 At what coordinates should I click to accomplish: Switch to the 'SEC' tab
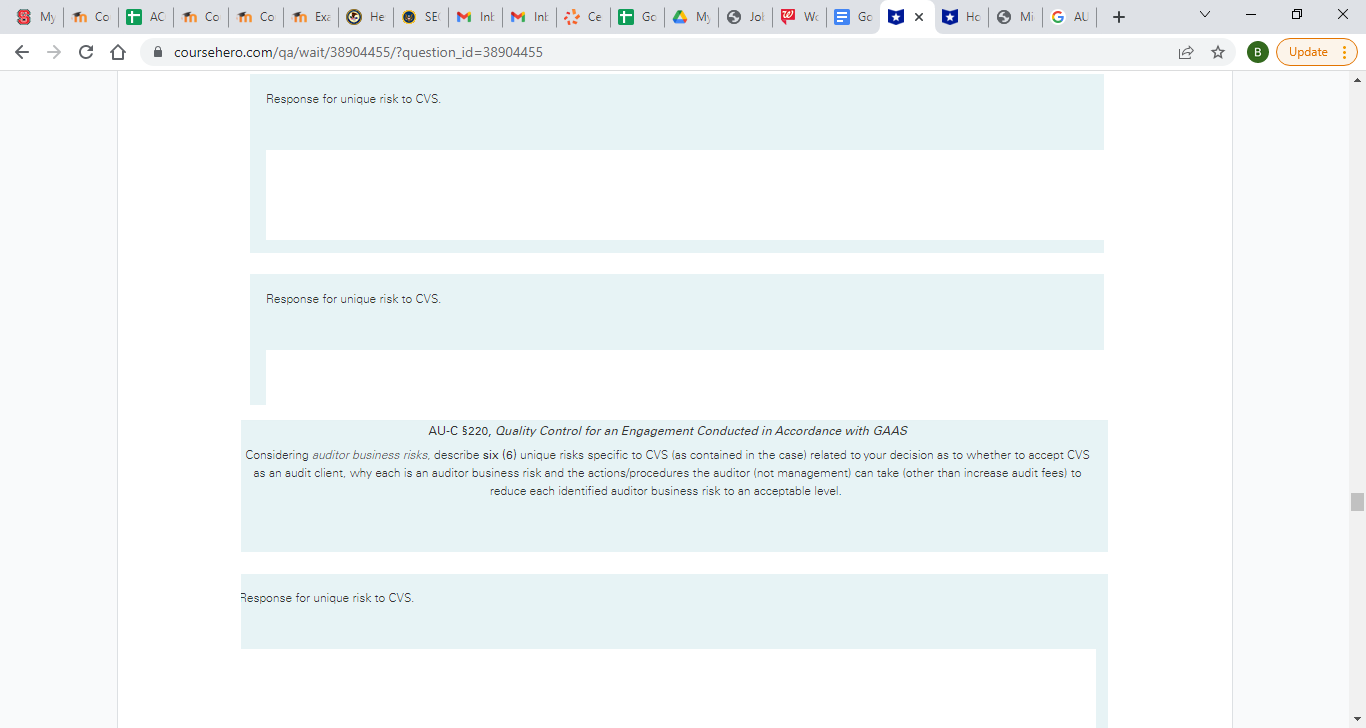coord(420,17)
